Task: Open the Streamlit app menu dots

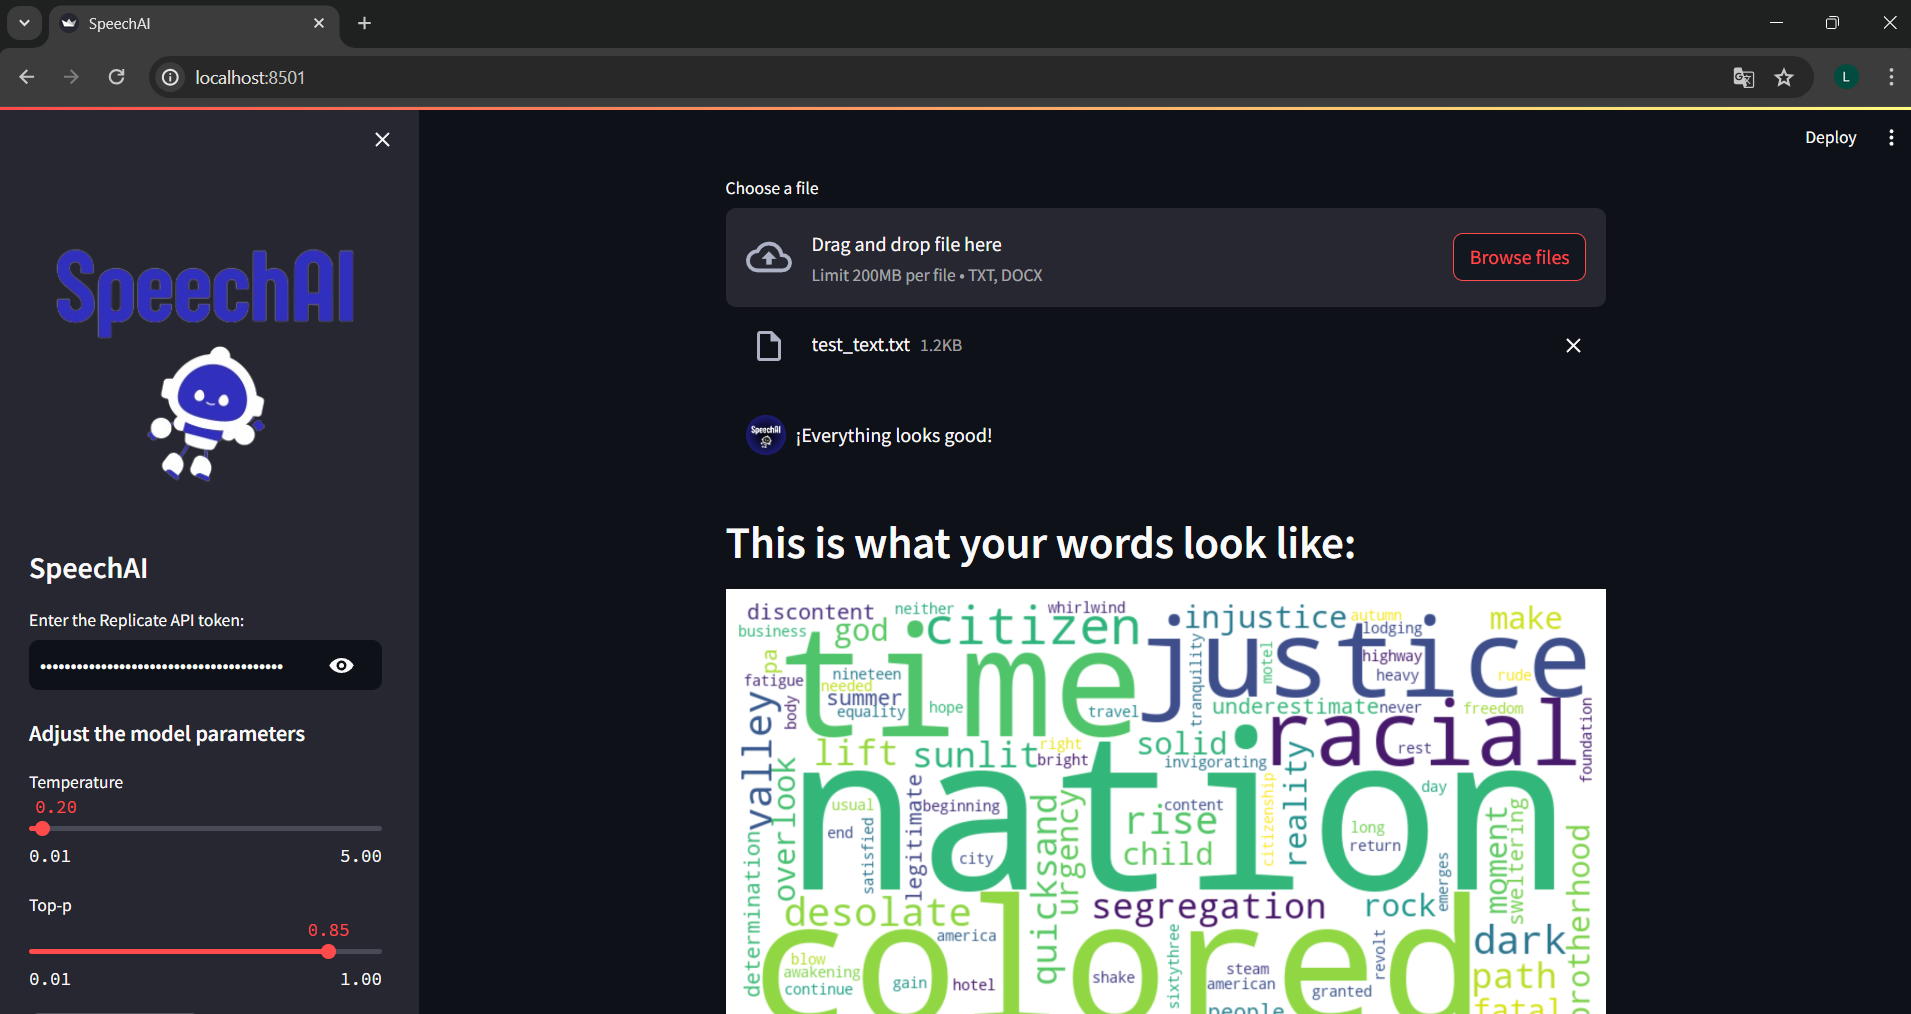Action: pyautogui.click(x=1891, y=138)
